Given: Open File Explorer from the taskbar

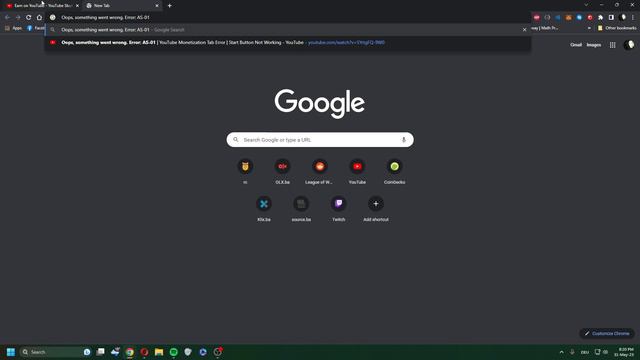Looking at the screenshot, I should click(x=159, y=352).
